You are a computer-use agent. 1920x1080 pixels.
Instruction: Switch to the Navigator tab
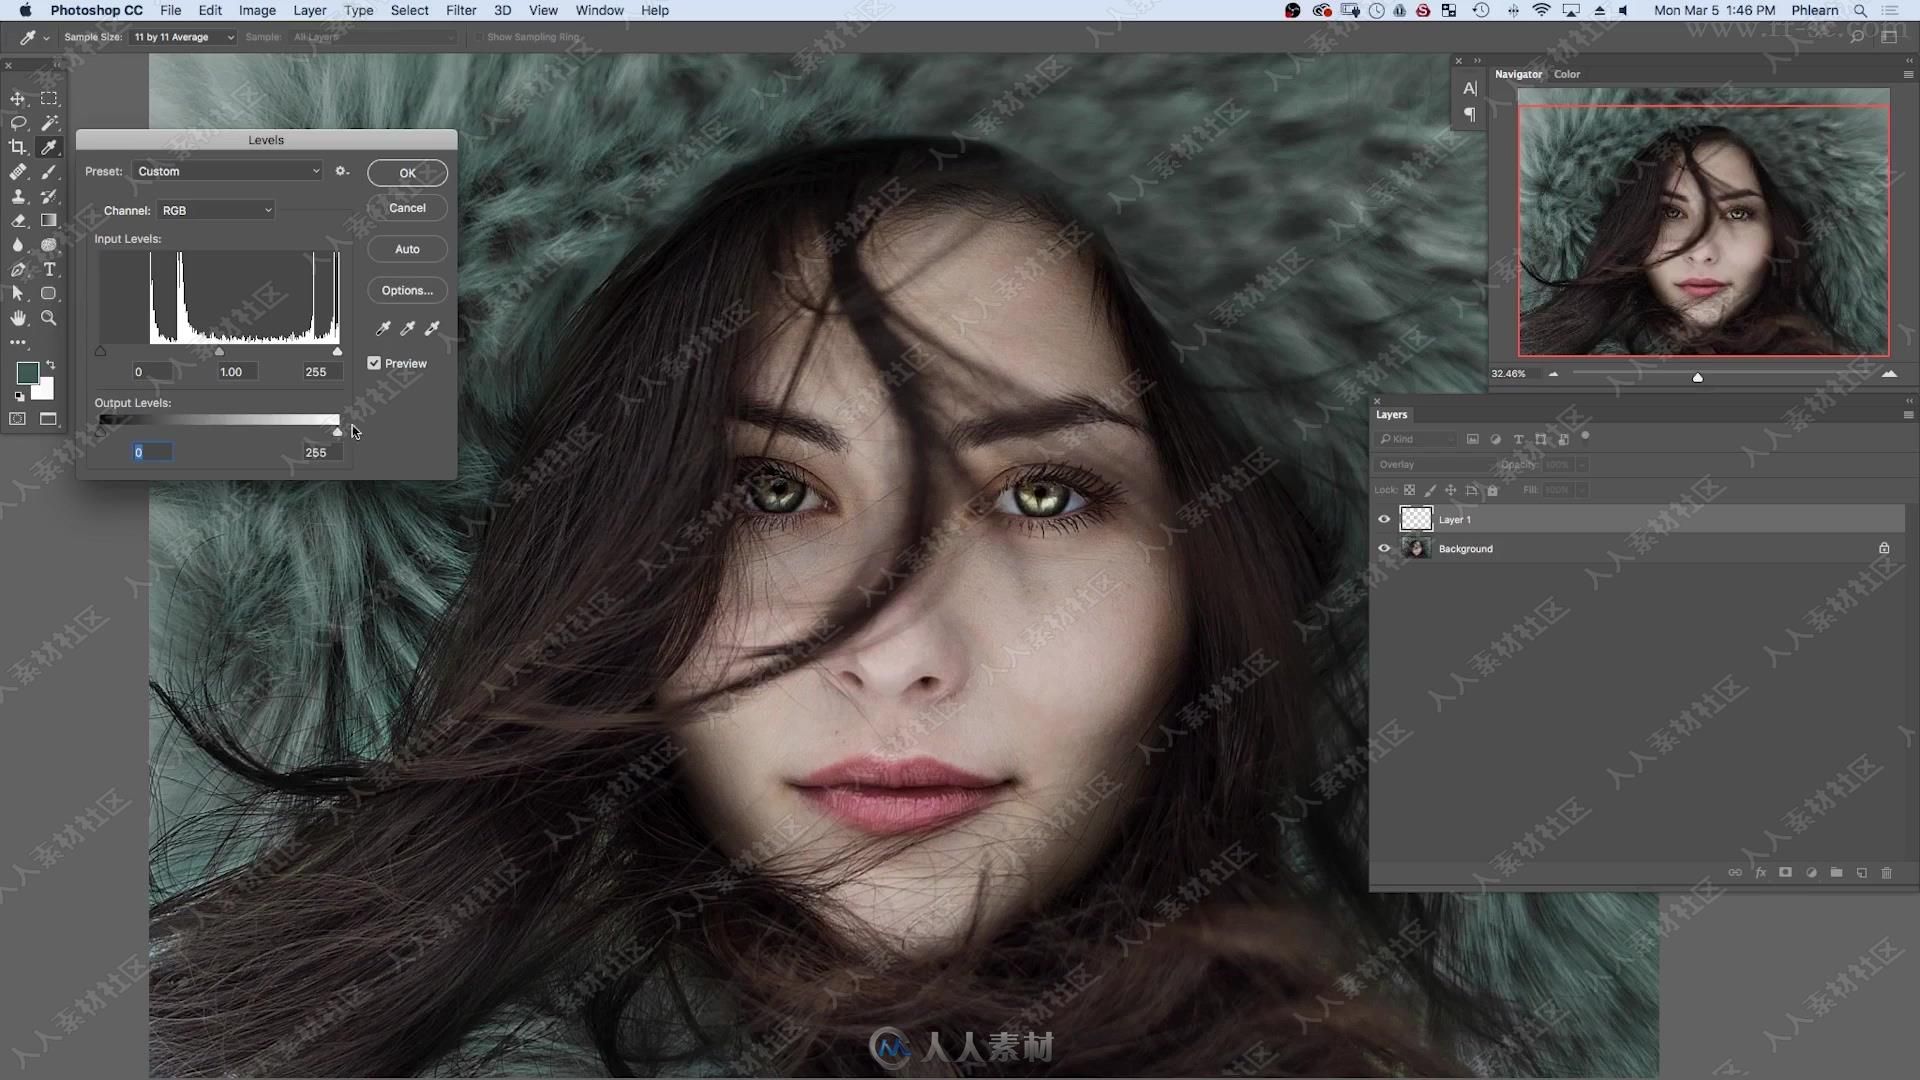click(1518, 74)
